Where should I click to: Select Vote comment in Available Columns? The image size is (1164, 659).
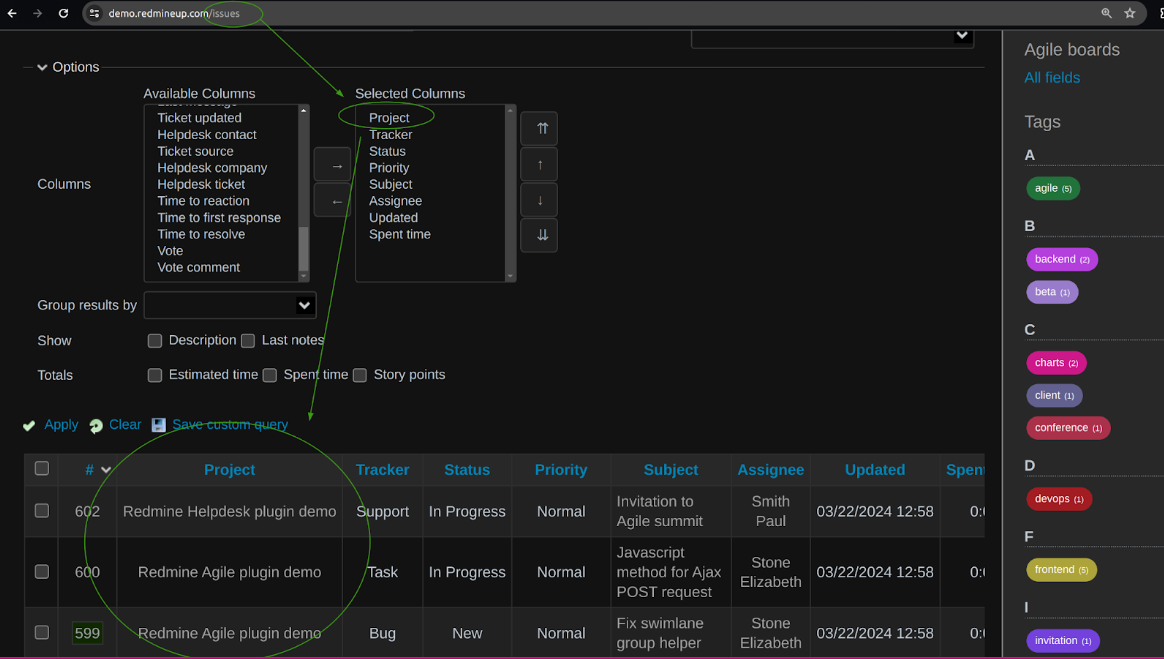tap(198, 268)
